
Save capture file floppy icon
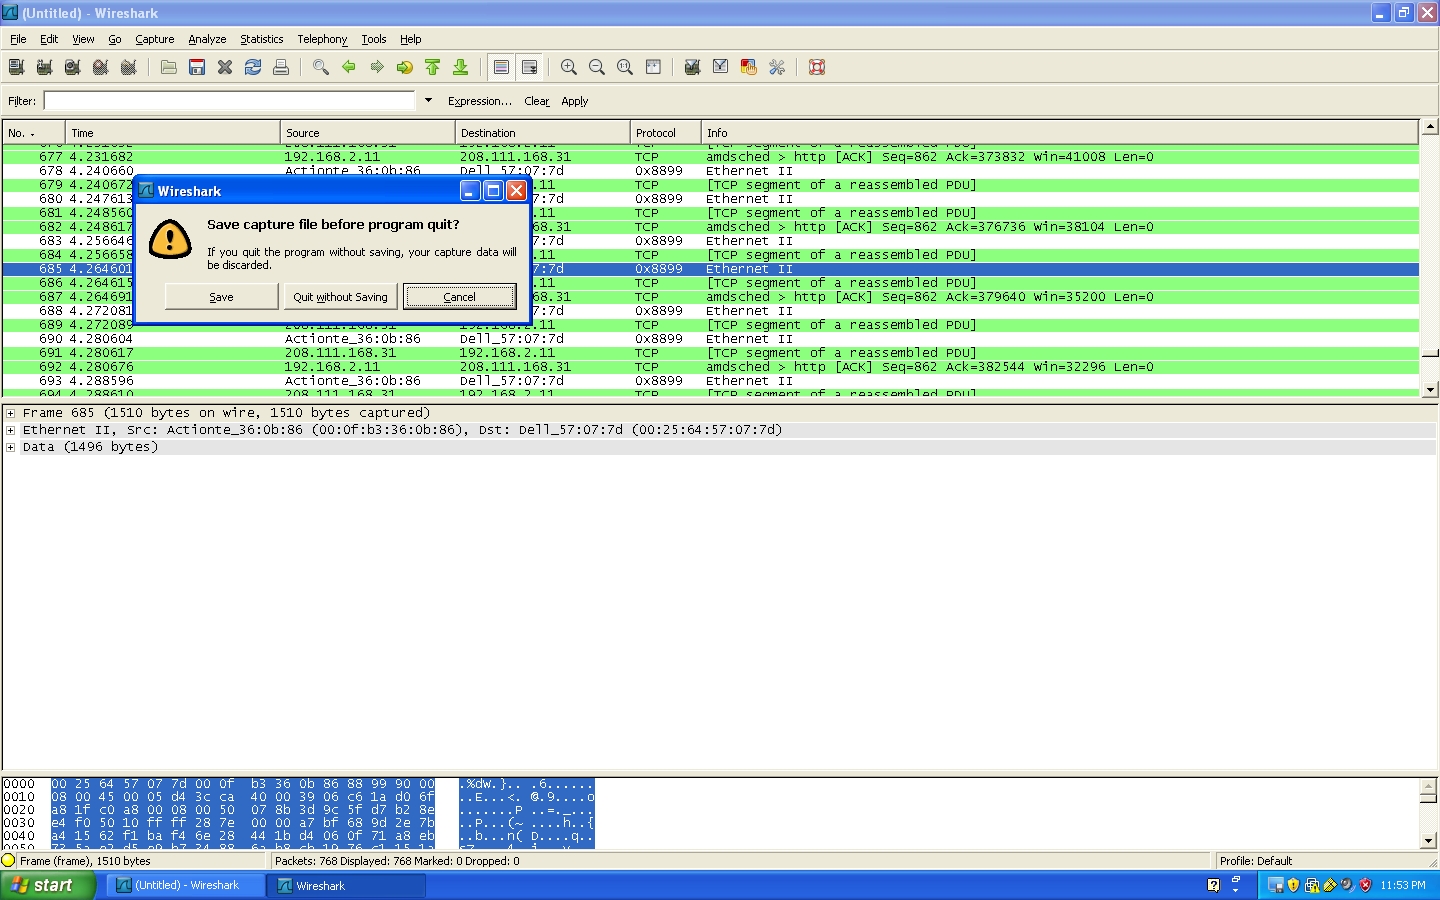coord(197,67)
